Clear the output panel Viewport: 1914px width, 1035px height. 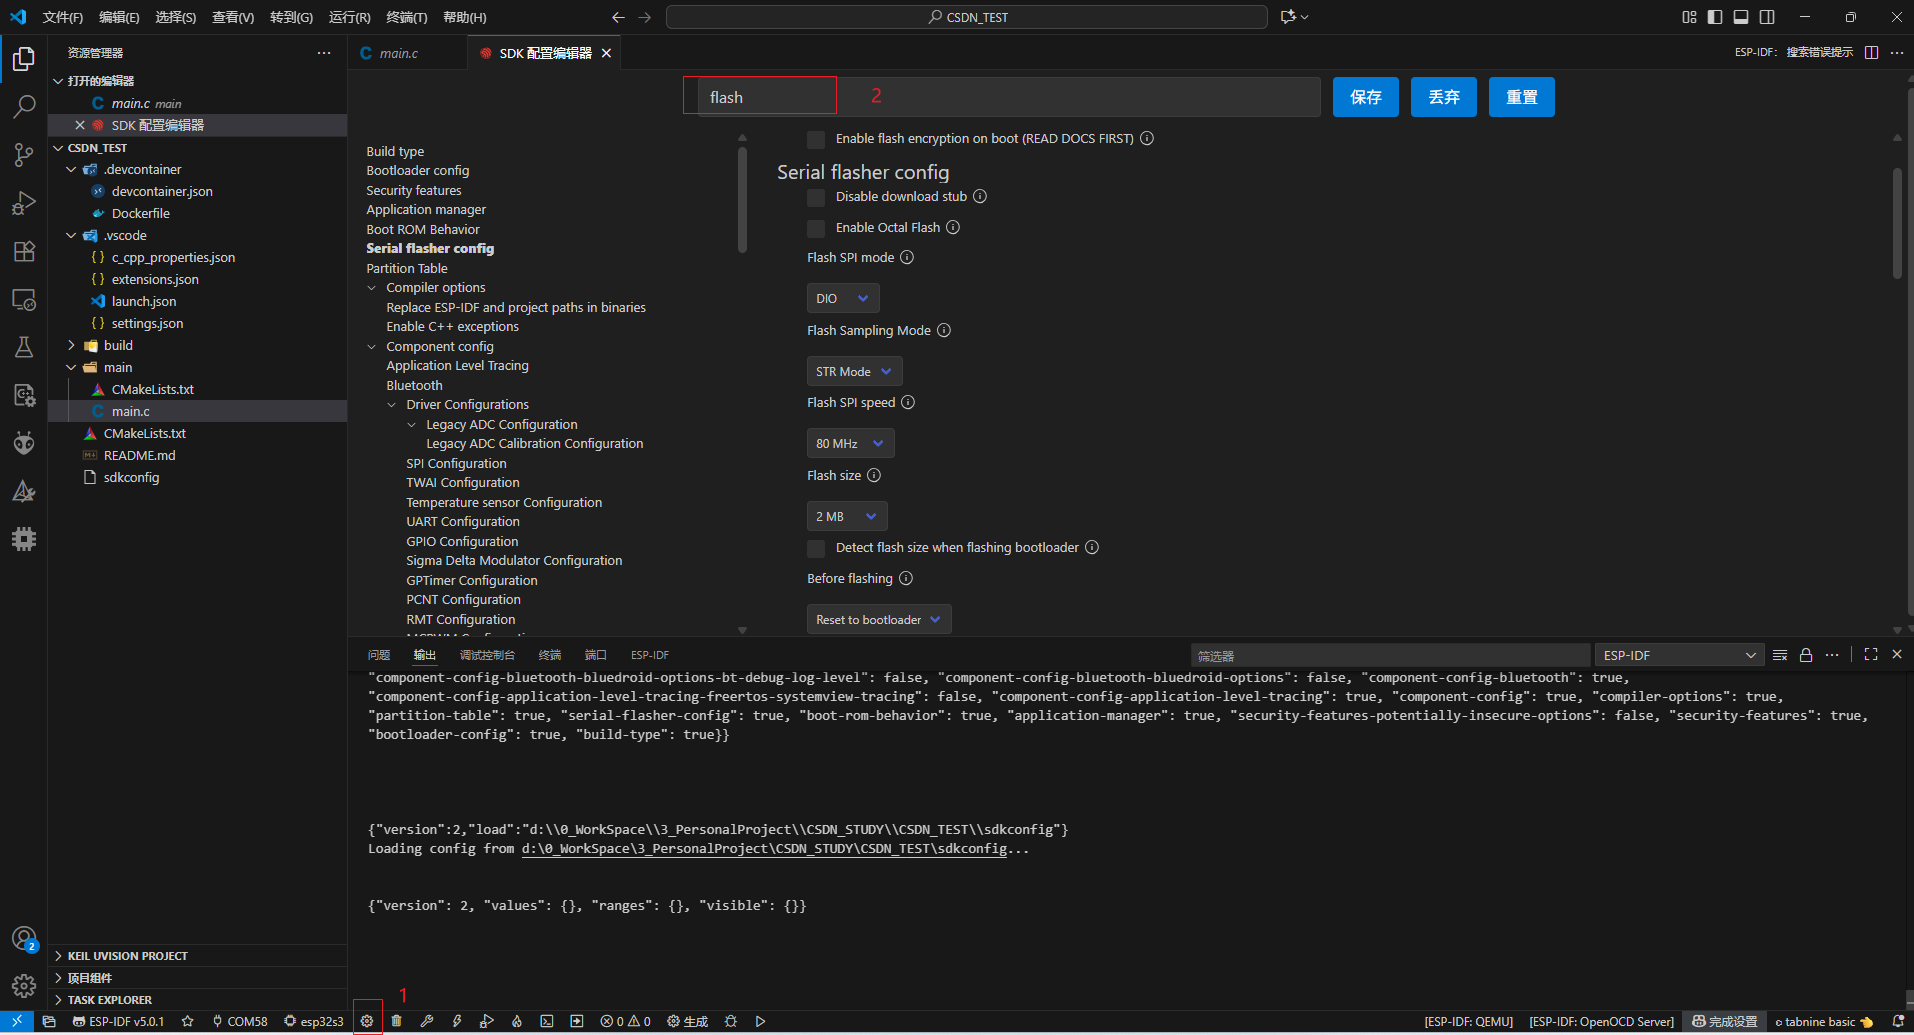tap(1780, 655)
